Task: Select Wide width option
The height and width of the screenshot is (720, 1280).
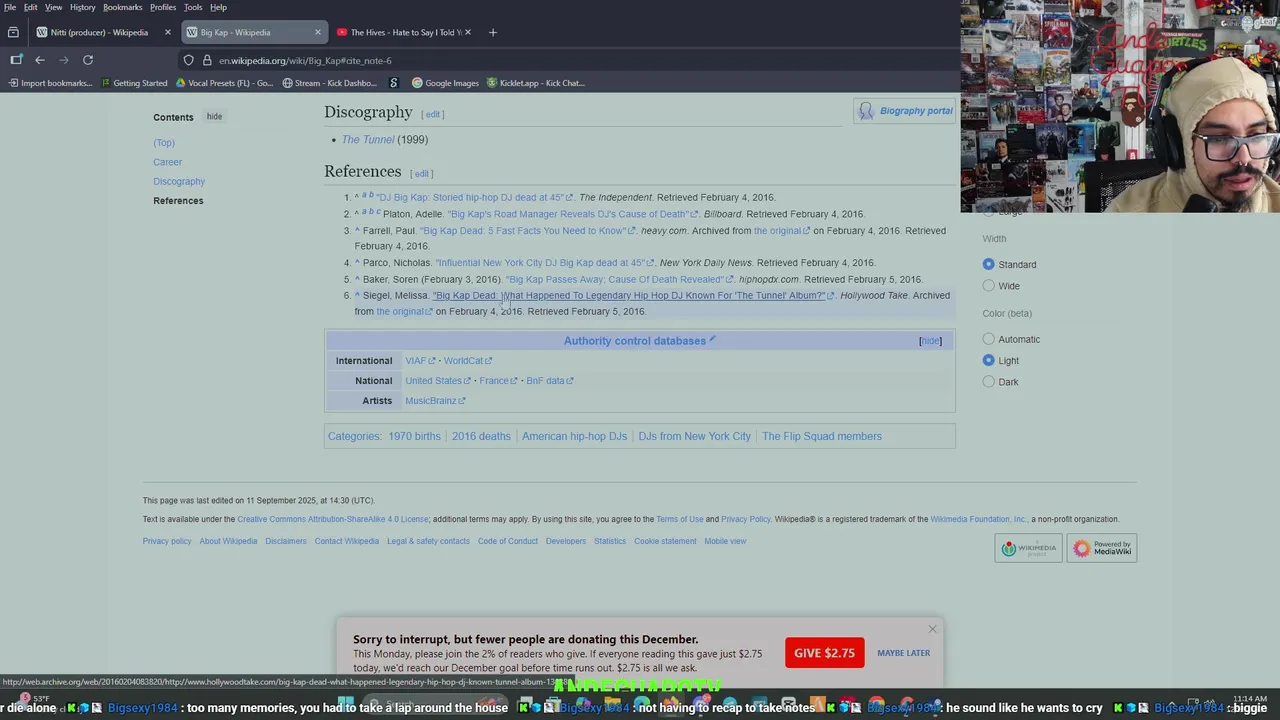Action: [x=988, y=286]
